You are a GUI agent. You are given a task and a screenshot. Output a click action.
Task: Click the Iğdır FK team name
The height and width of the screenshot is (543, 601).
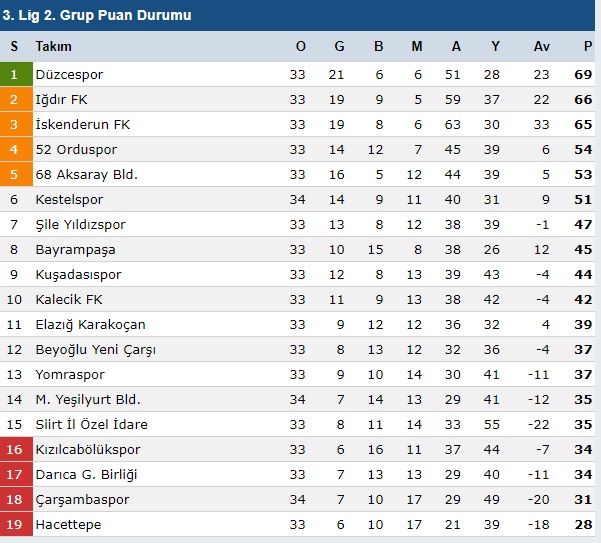pos(61,100)
